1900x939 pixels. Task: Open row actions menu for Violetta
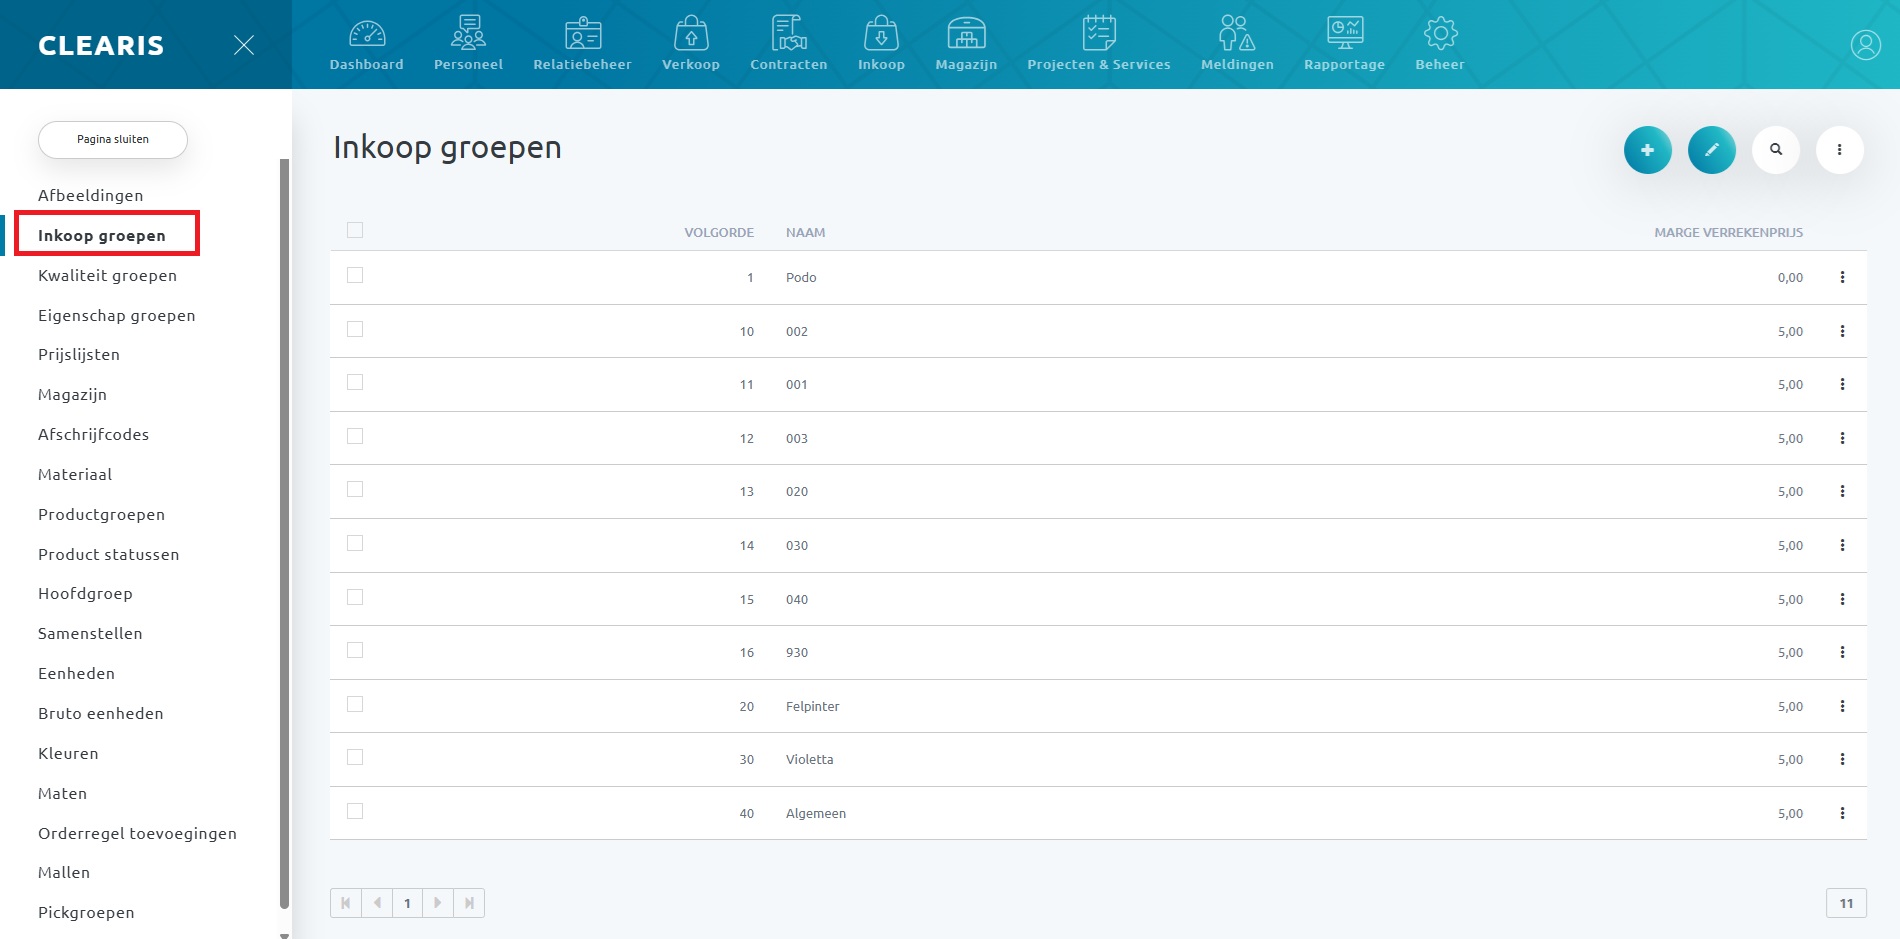point(1842,760)
